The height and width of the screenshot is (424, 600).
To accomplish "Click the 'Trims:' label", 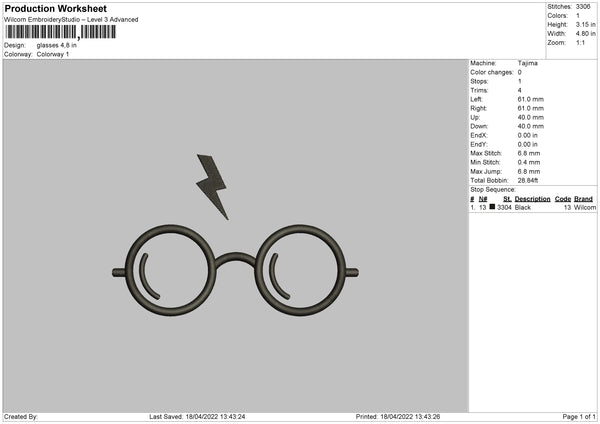I will 479,90.
